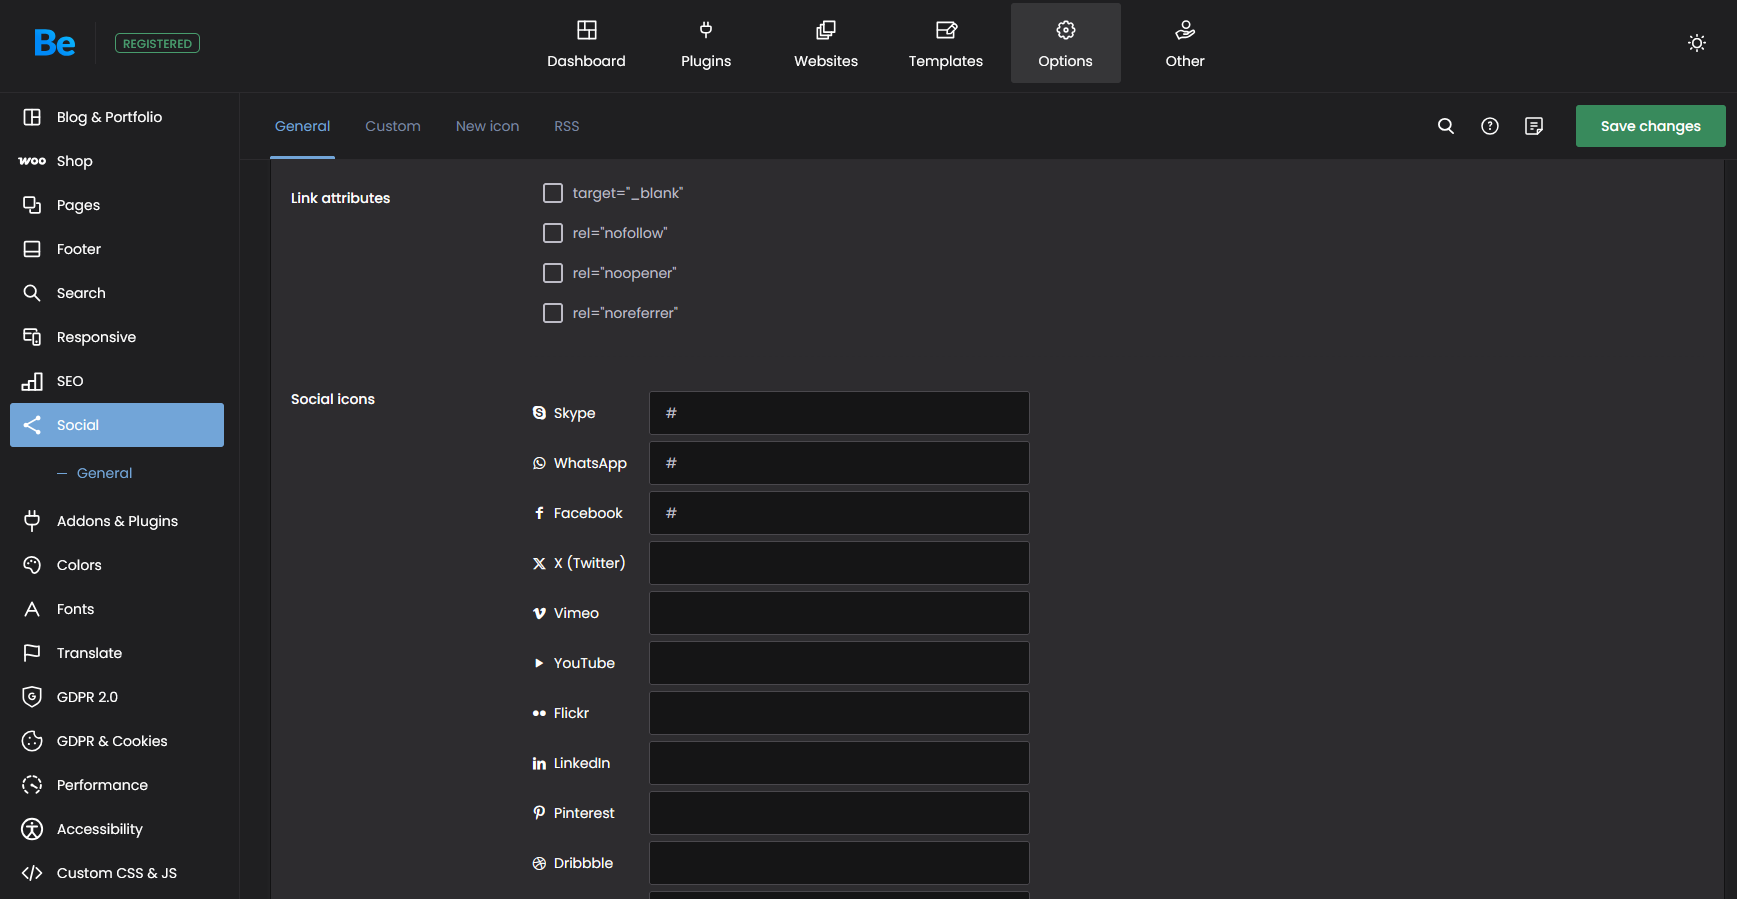This screenshot has height=899, width=1737.
Task: Go to Plugins in top navigation
Action: pos(705,44)
